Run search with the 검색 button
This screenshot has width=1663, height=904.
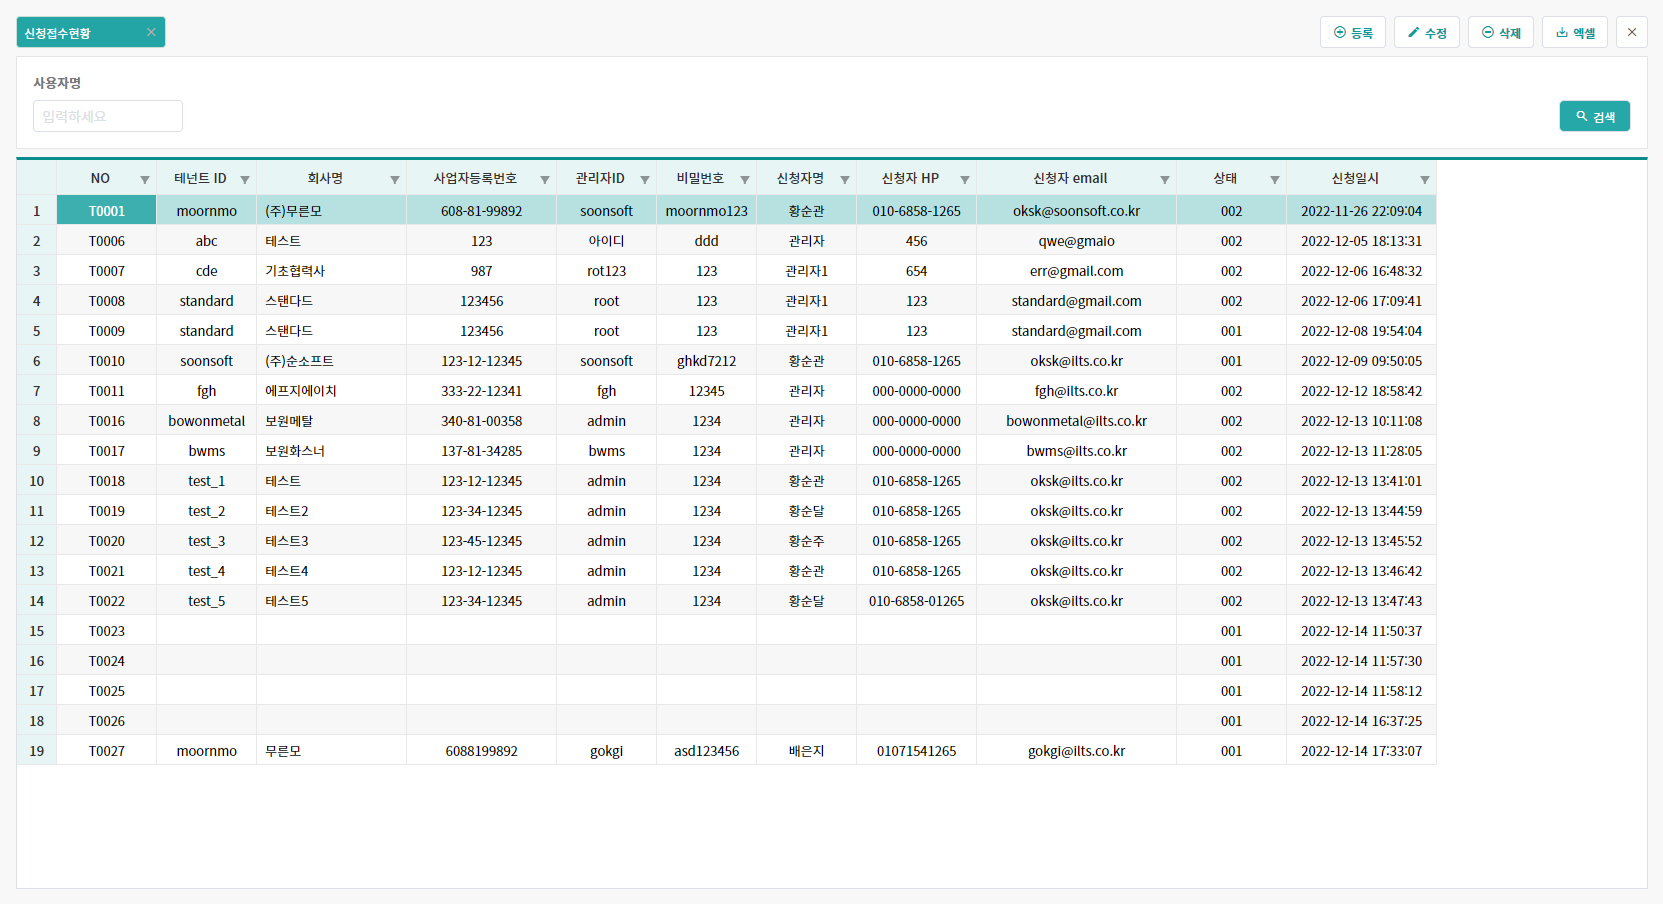1594,117
